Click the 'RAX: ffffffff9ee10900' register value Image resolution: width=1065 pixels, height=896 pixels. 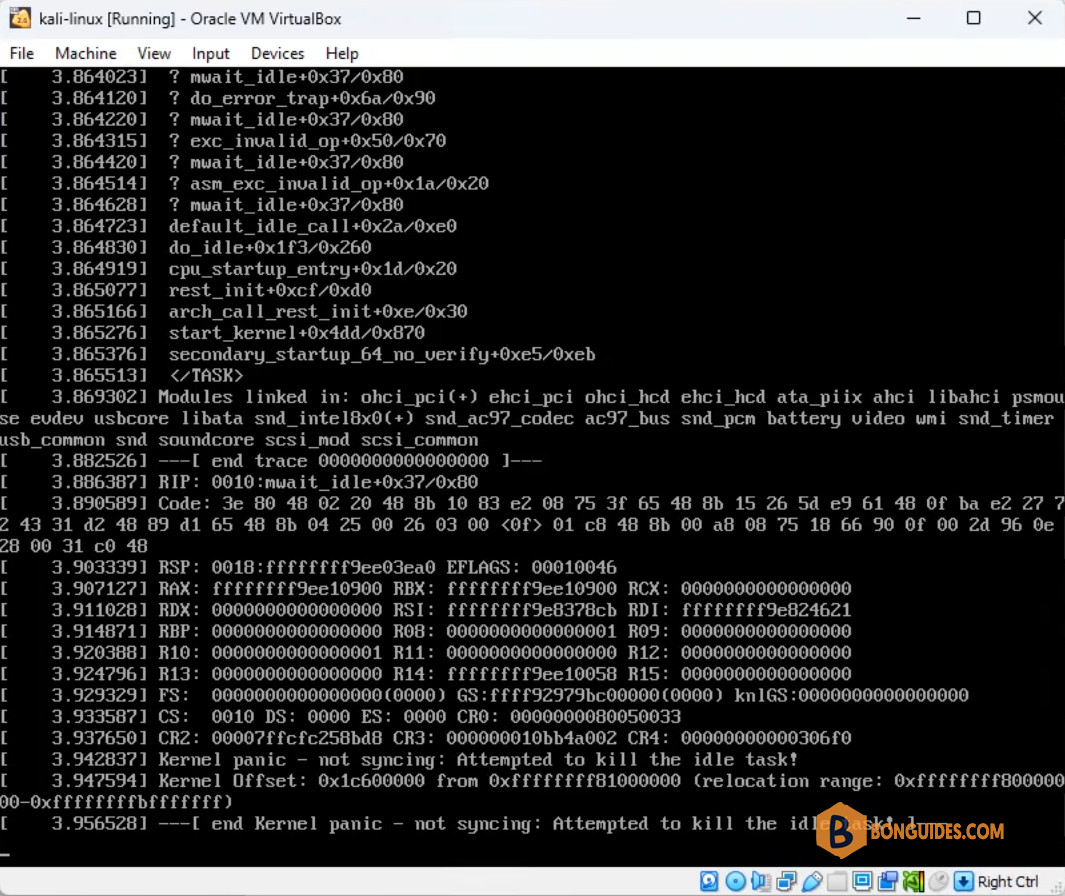tap(270, 589)
